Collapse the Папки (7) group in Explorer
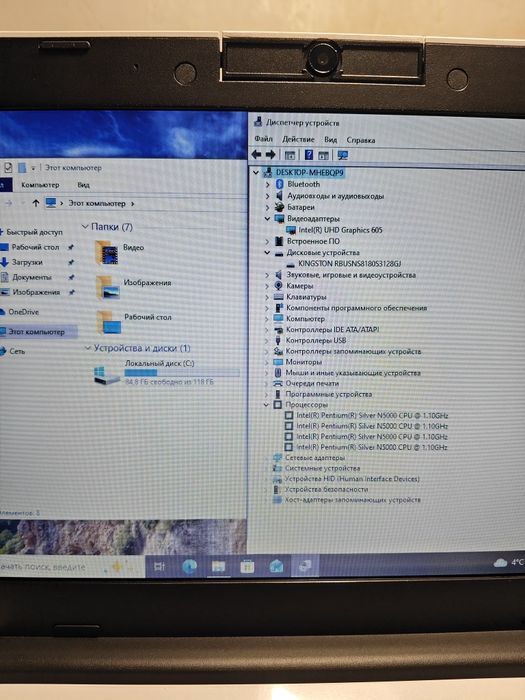525x700 pixels. click(85, 227)
